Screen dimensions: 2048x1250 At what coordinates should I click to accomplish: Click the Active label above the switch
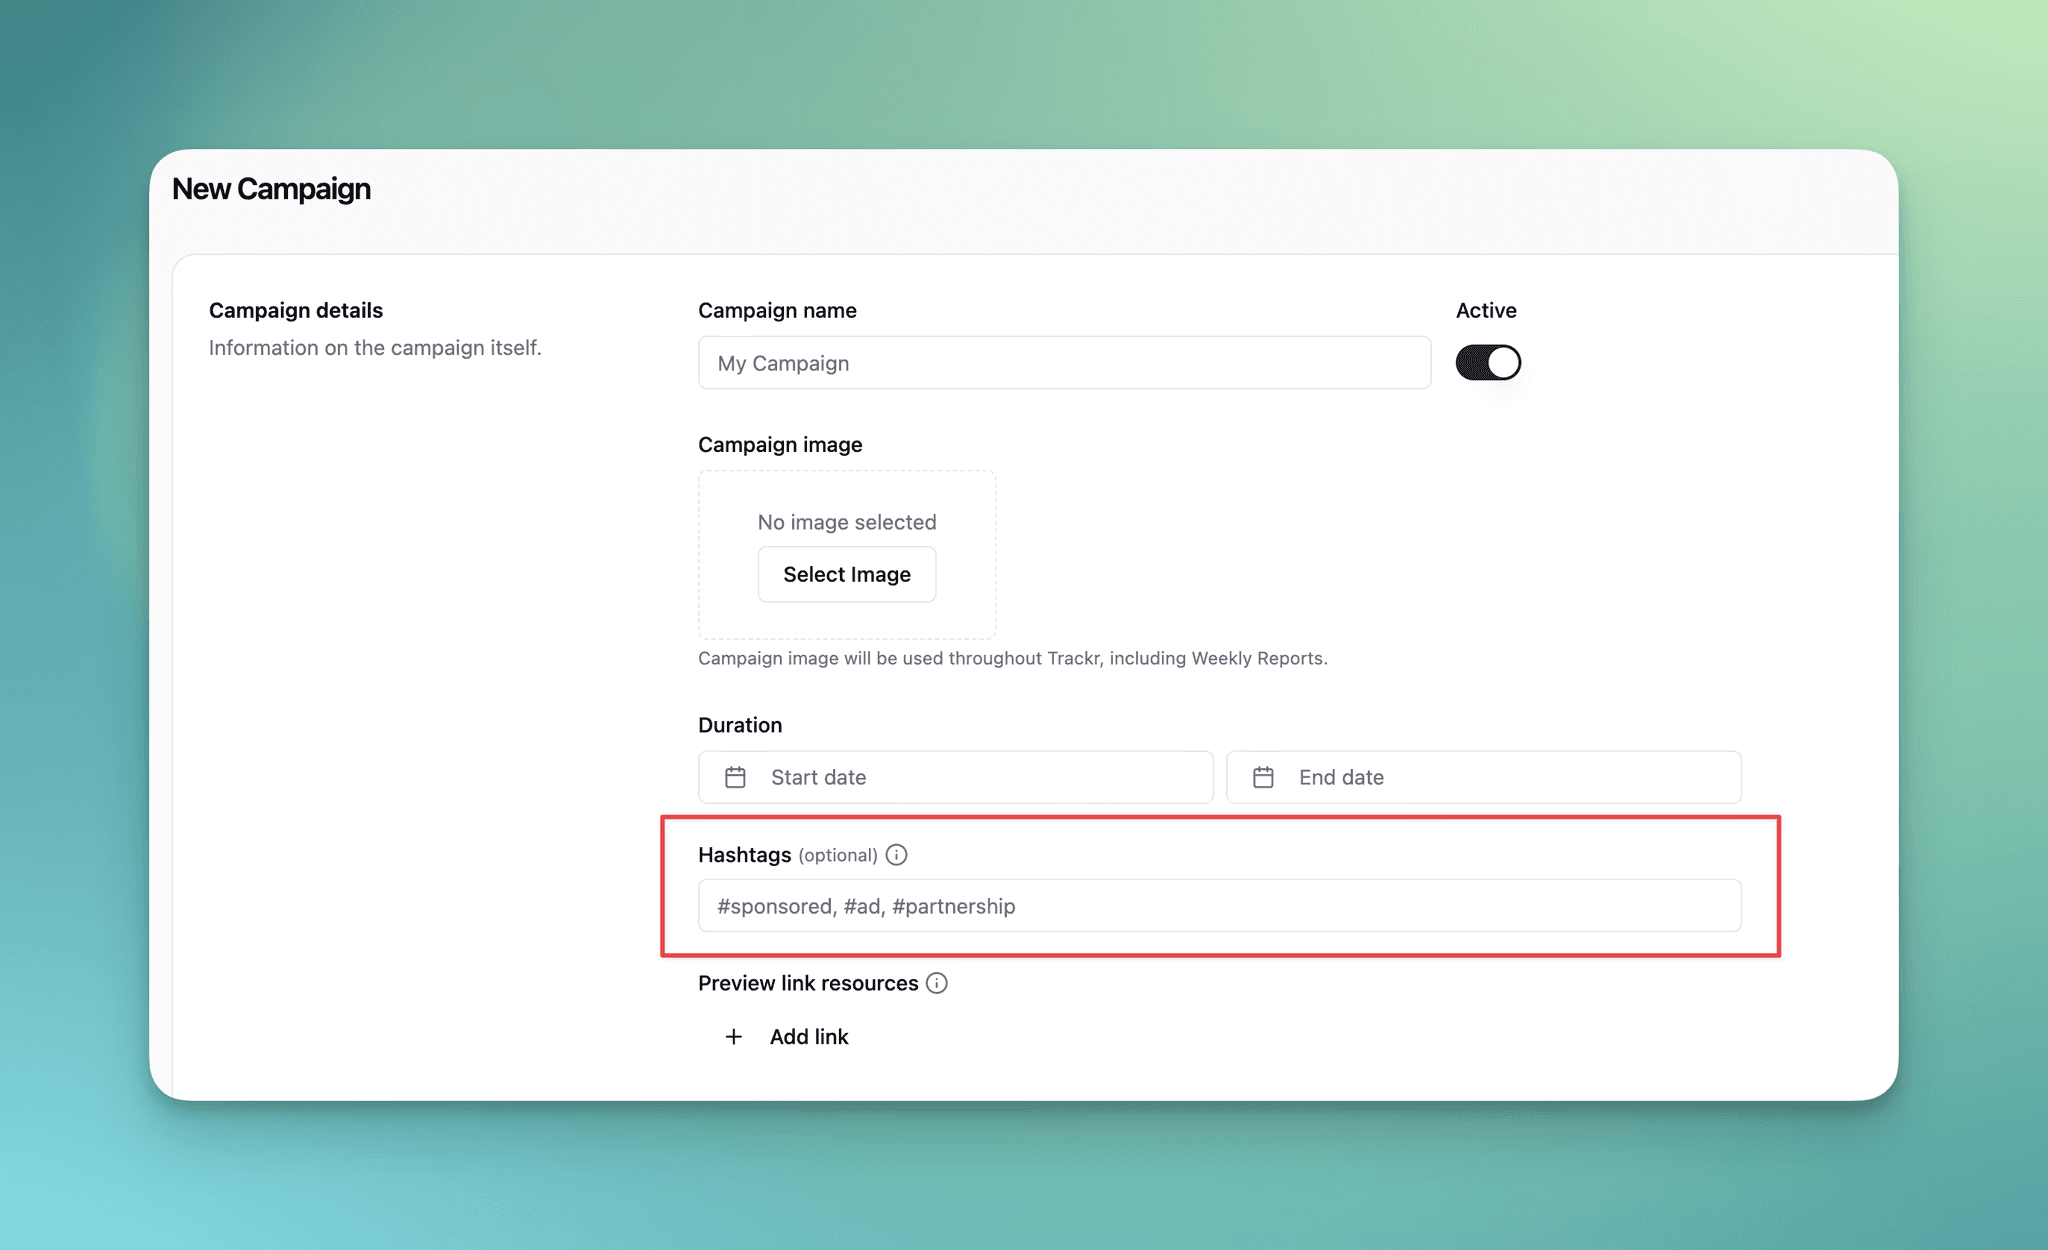click(x=1486, y=310)
